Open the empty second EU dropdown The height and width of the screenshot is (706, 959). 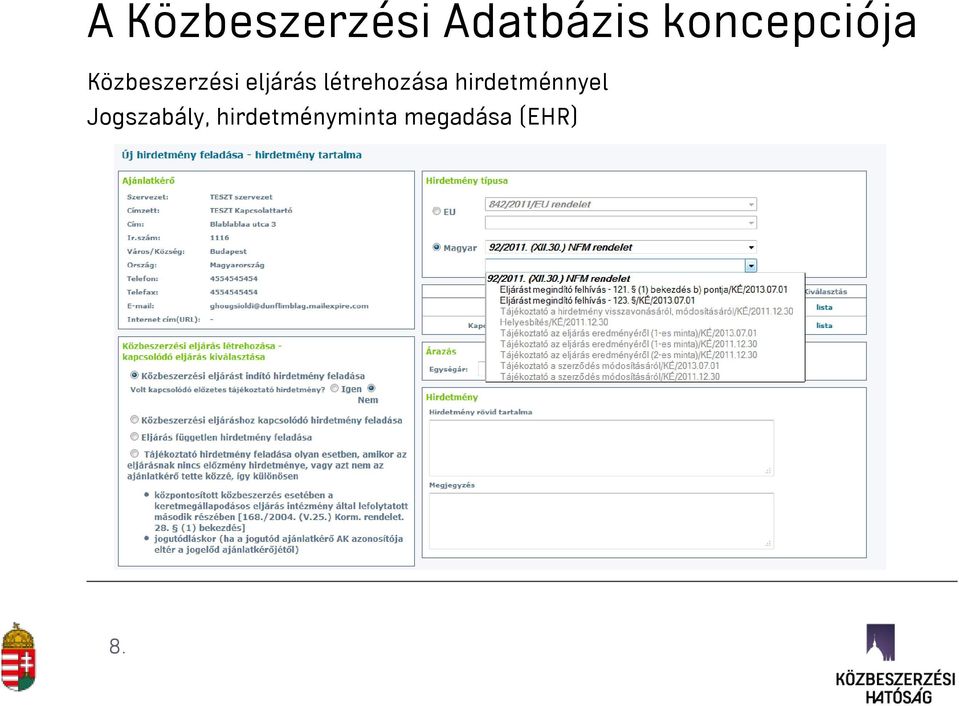pyautogui.click(x=621, y=223)
